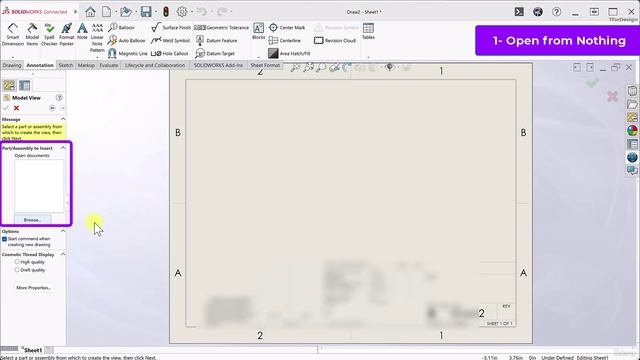This screenshot has height=360, width=640.
Task: Open the Help question mark icon
Action: tap(556, 12)
